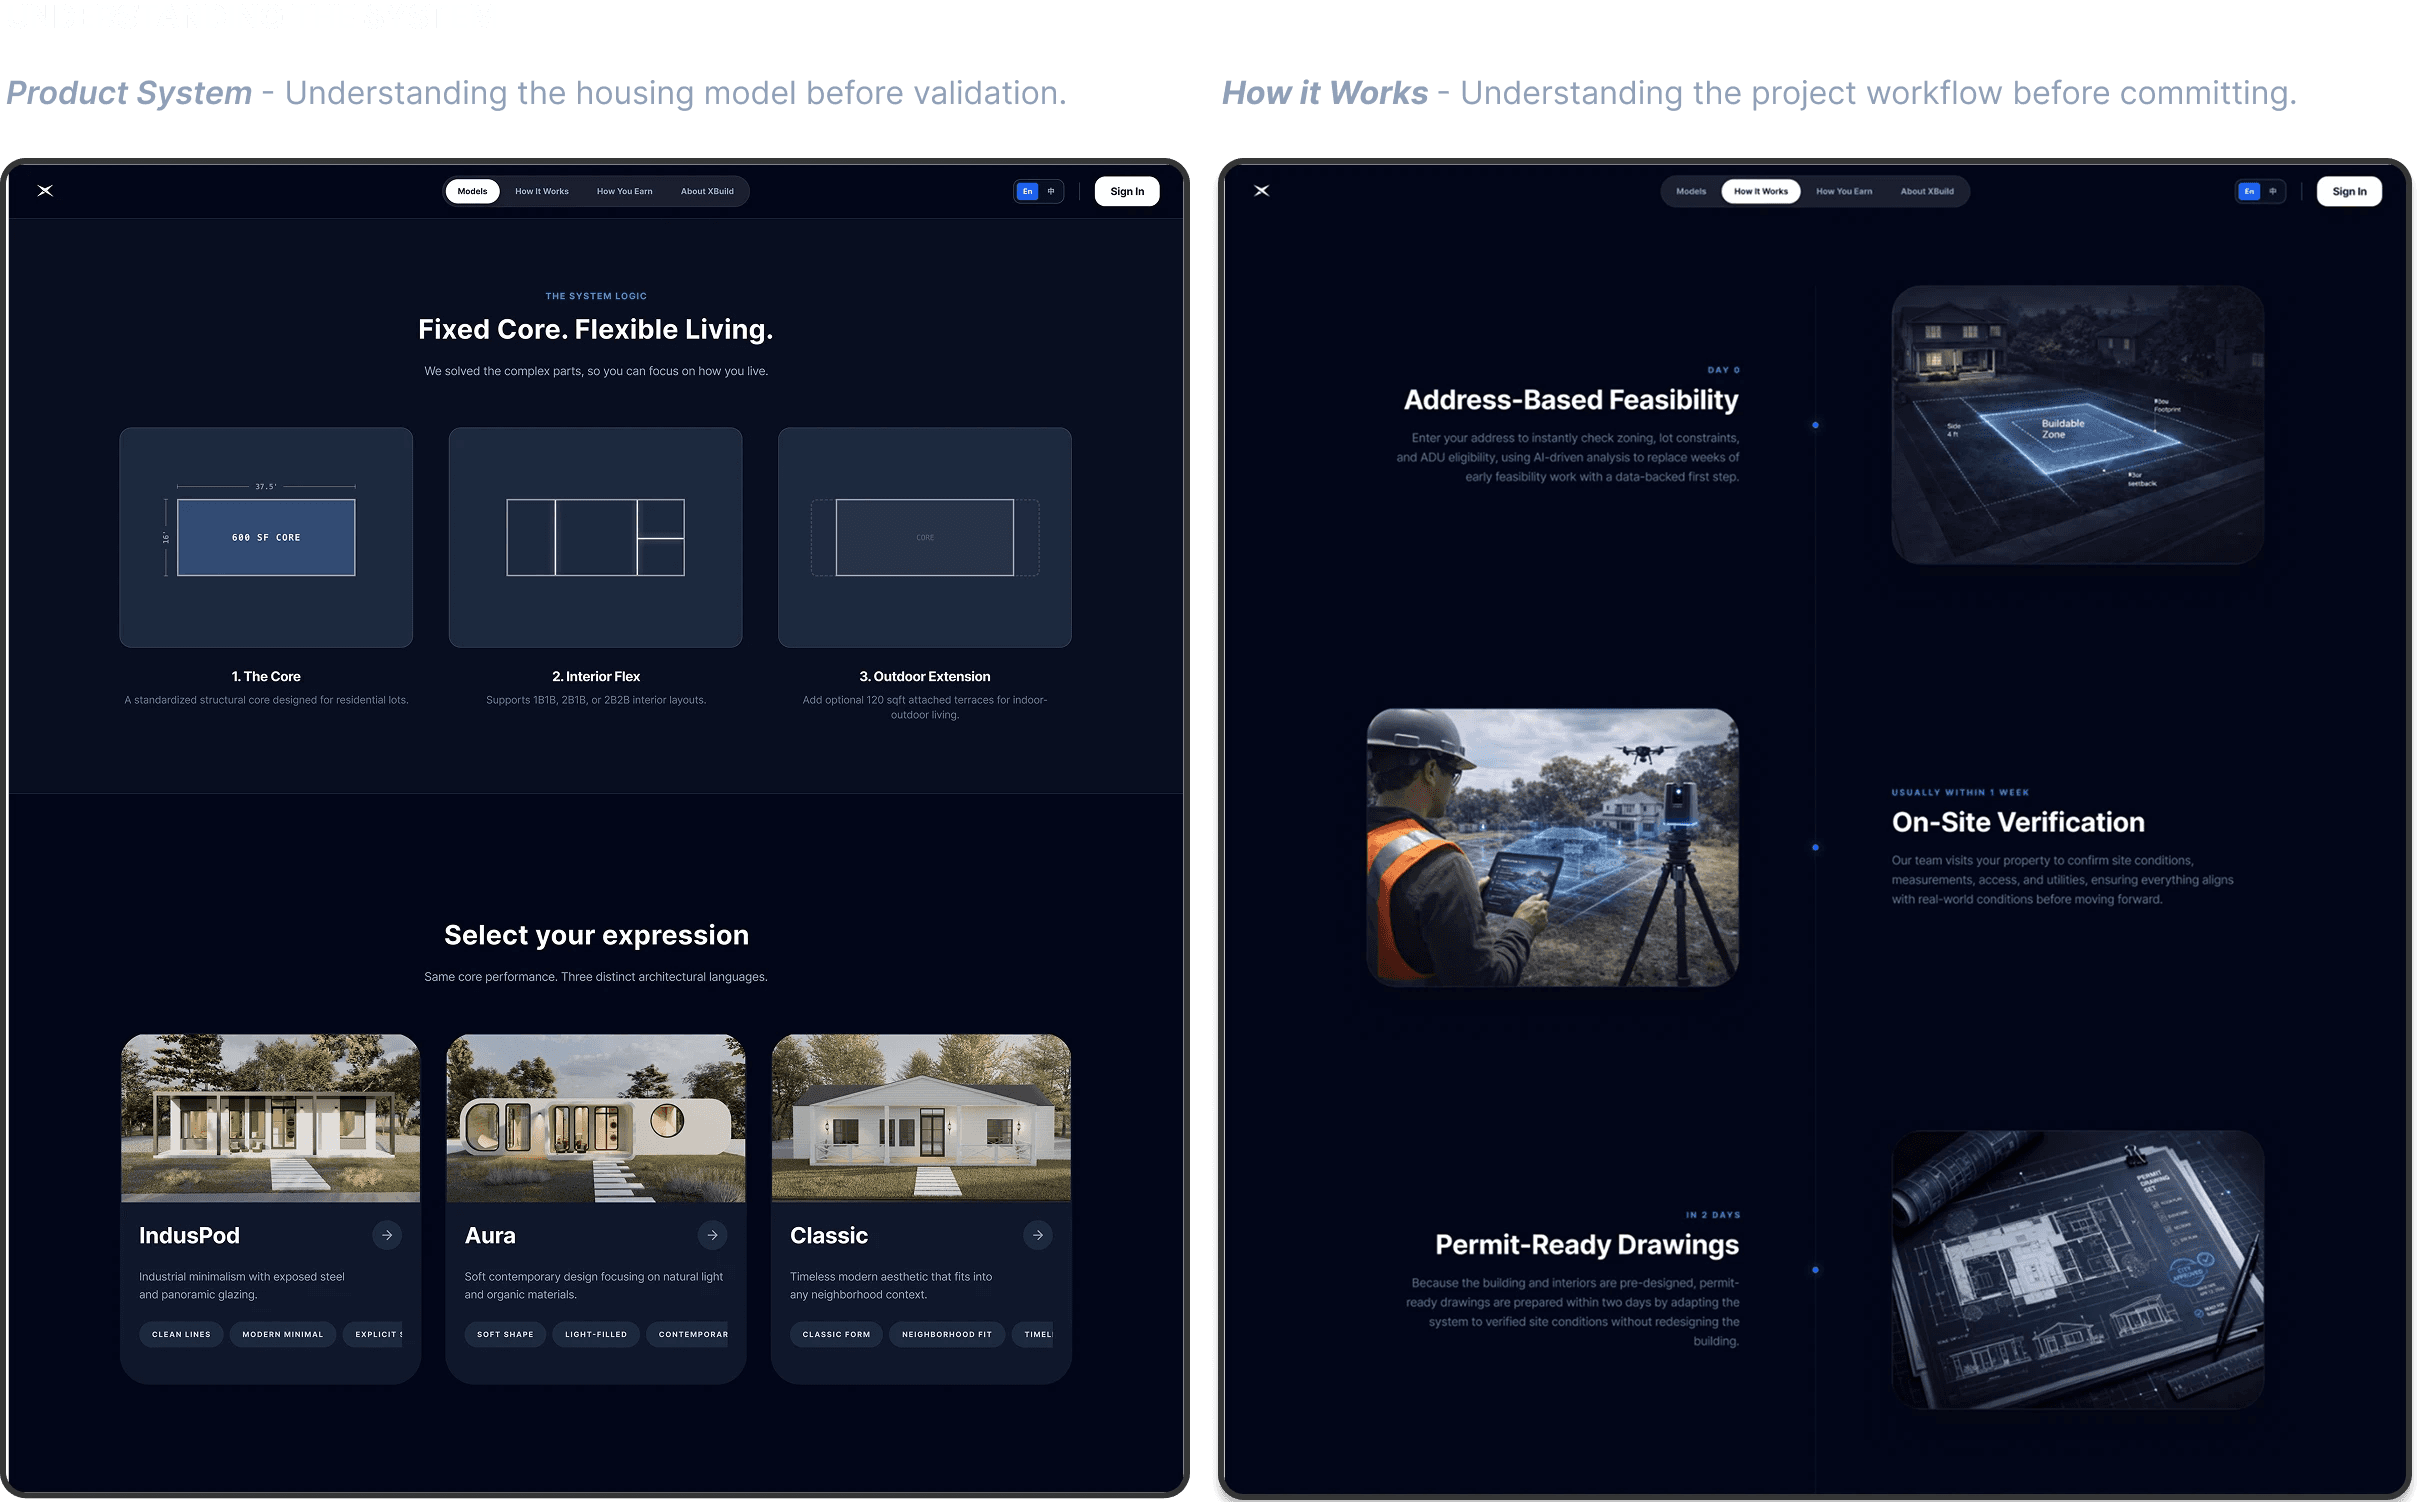This screenshot has width=2420, height=1502.
Task: Click the On-Site Verification timeline dot
Action: click(x=1815, y=848)
